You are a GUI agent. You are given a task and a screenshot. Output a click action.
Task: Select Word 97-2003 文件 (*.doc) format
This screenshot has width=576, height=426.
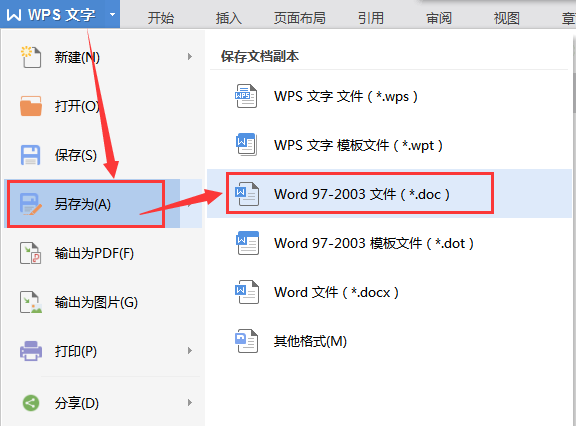[389, 194]
